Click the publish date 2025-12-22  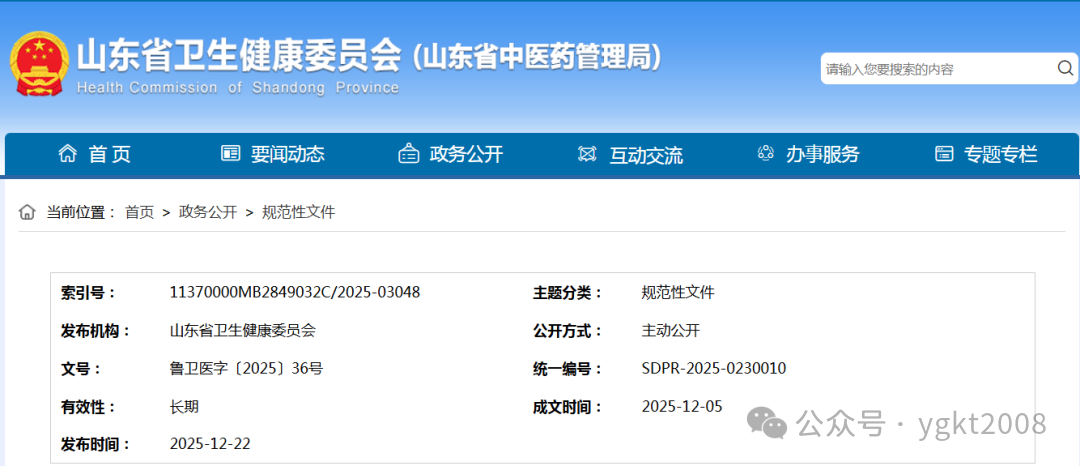point(210,444)
